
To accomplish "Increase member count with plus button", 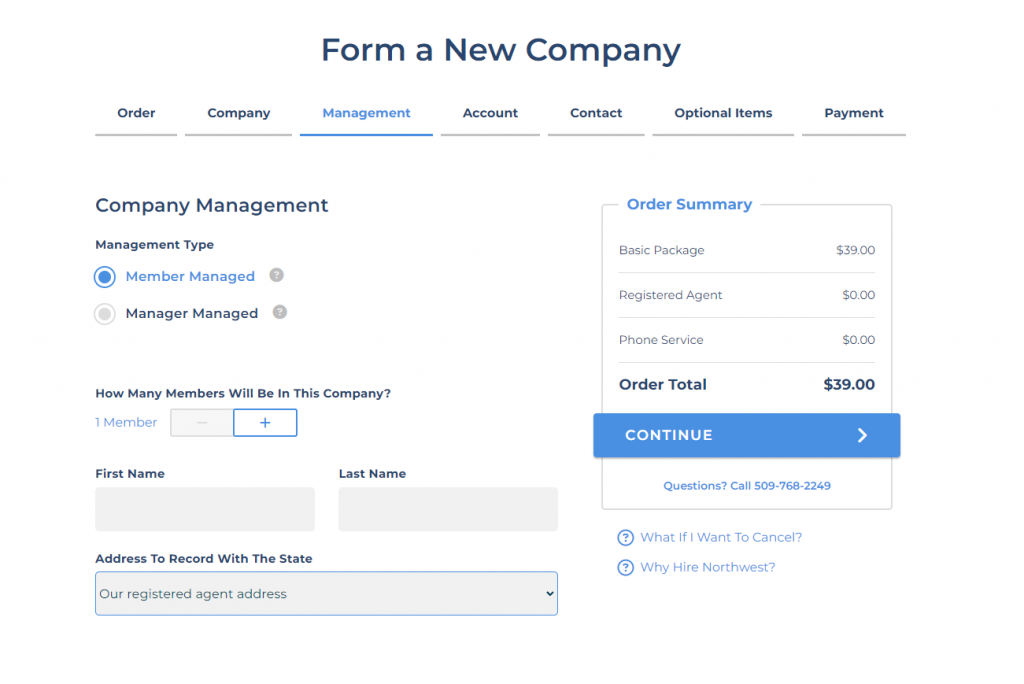I will tap(265, 423).
